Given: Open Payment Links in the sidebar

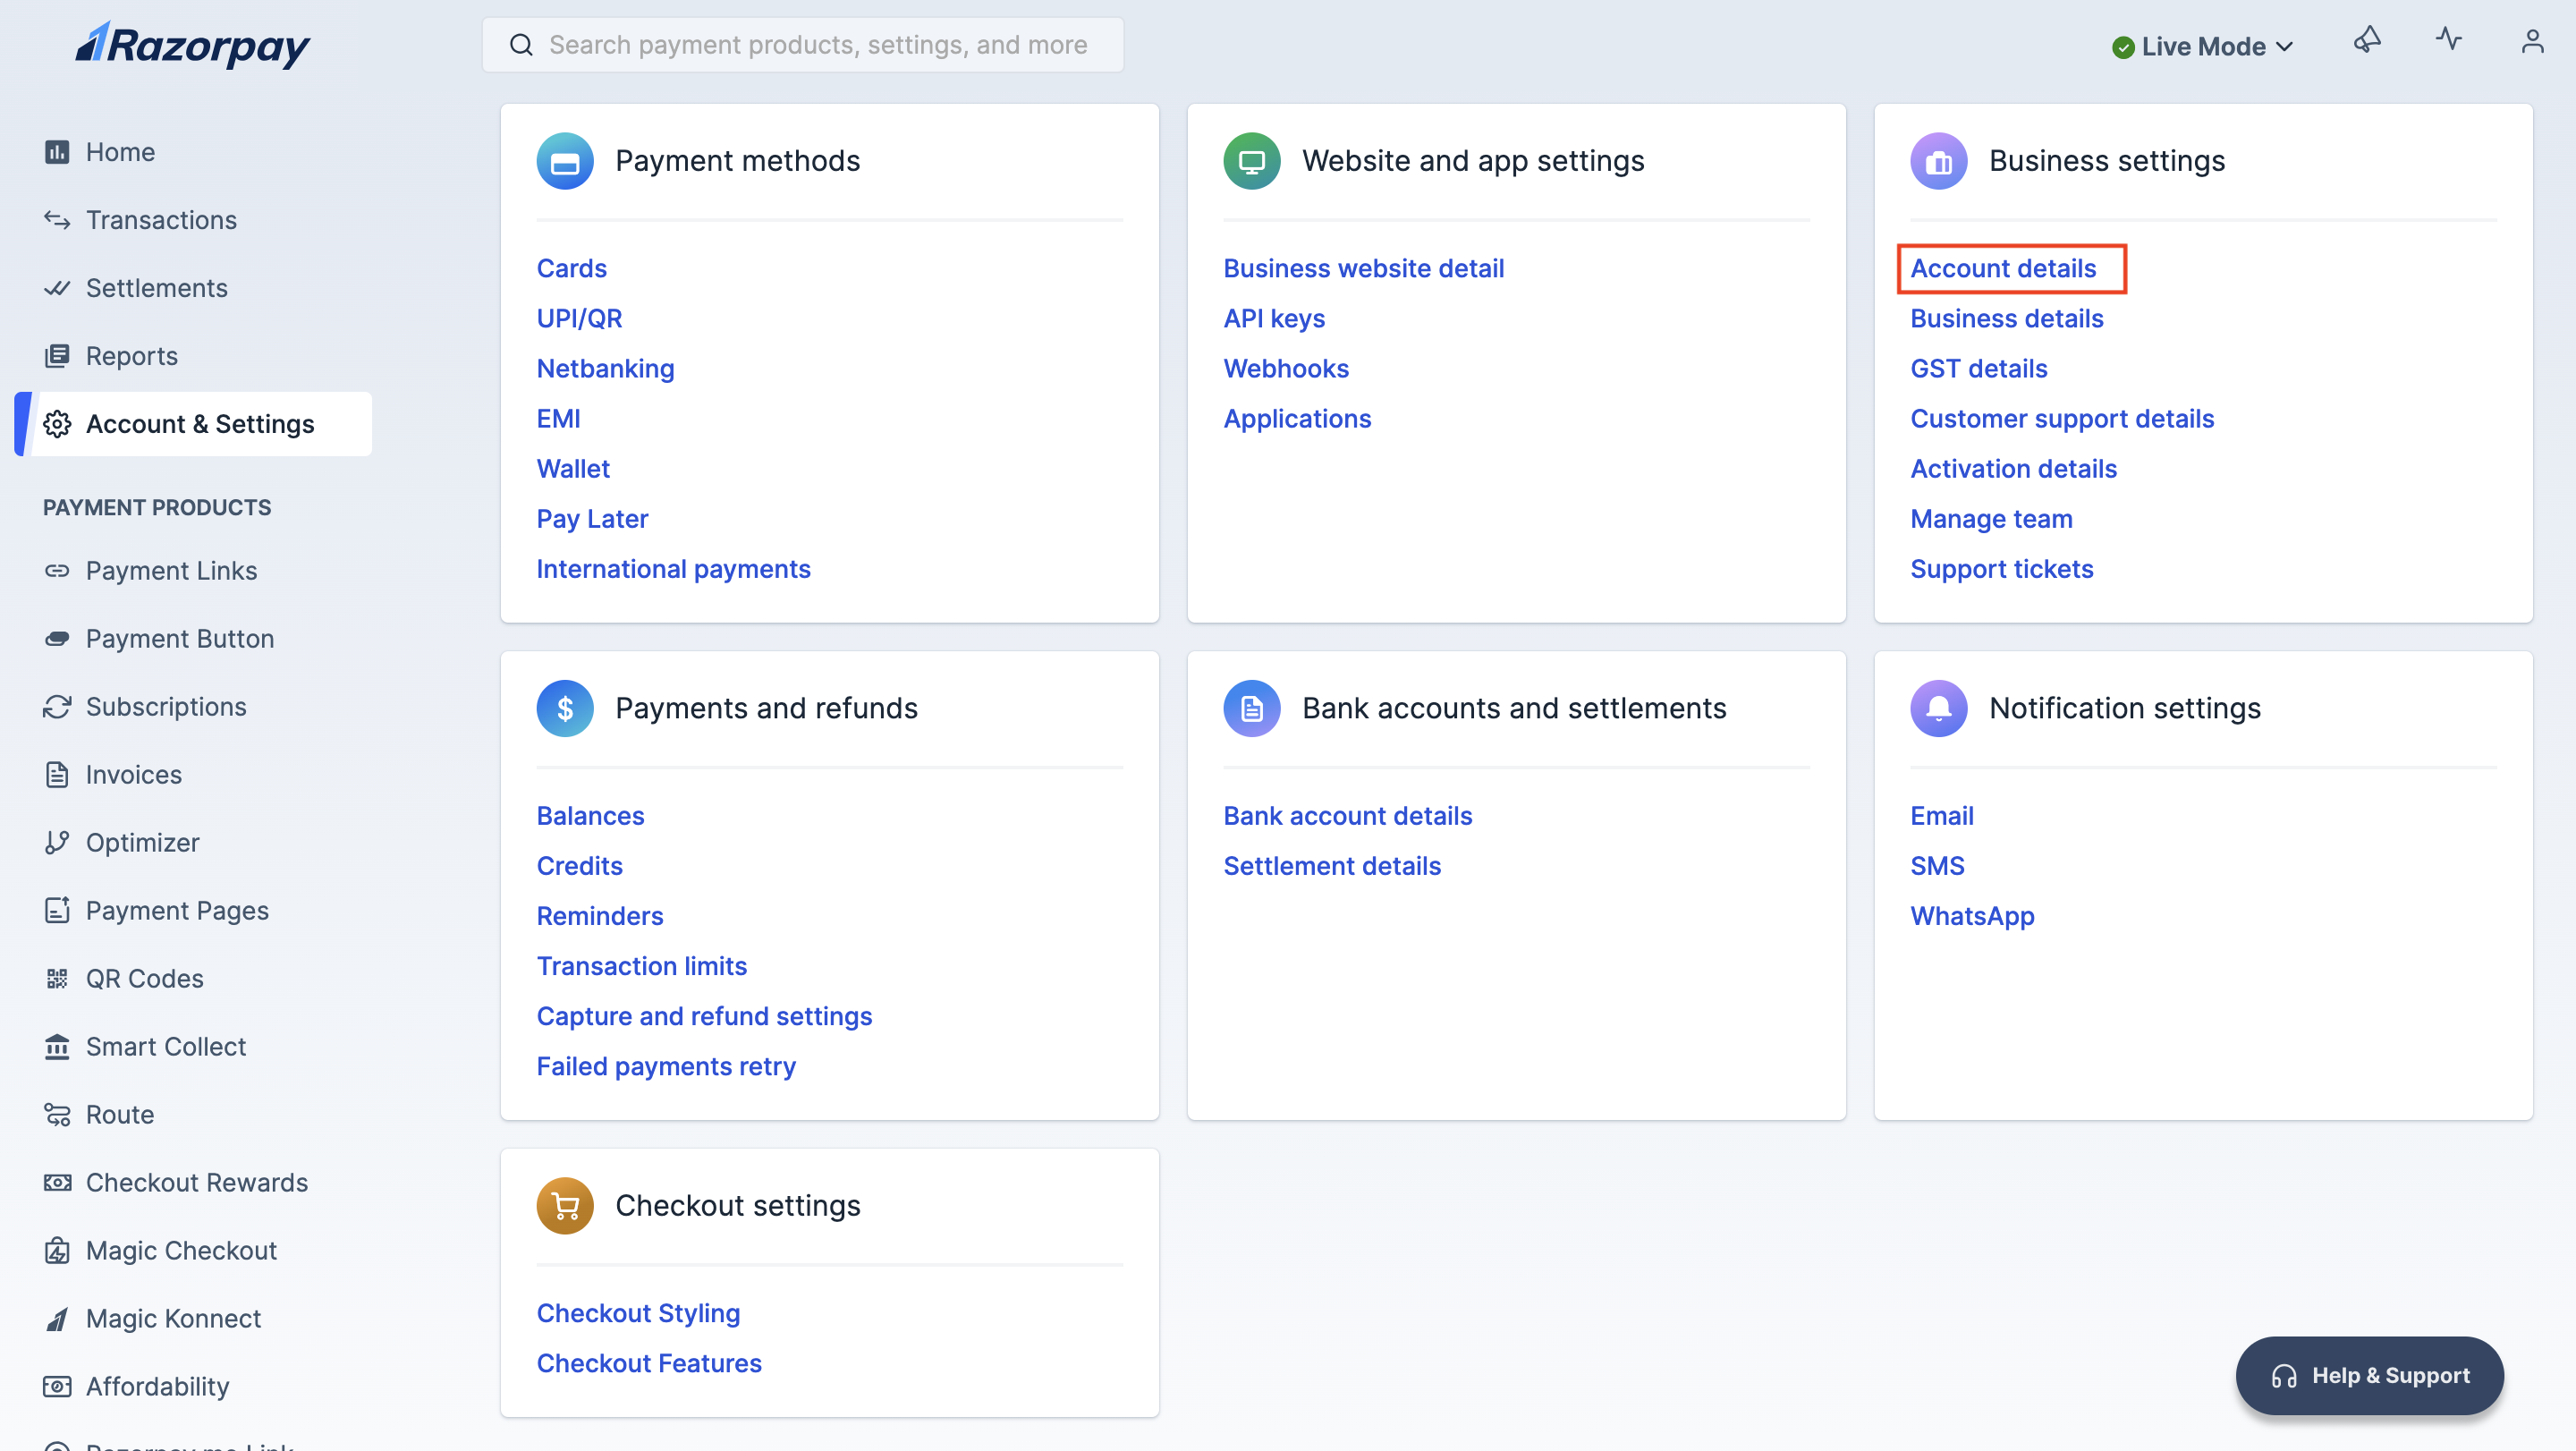Looking at the screenshot, I should tap(172, 571).
